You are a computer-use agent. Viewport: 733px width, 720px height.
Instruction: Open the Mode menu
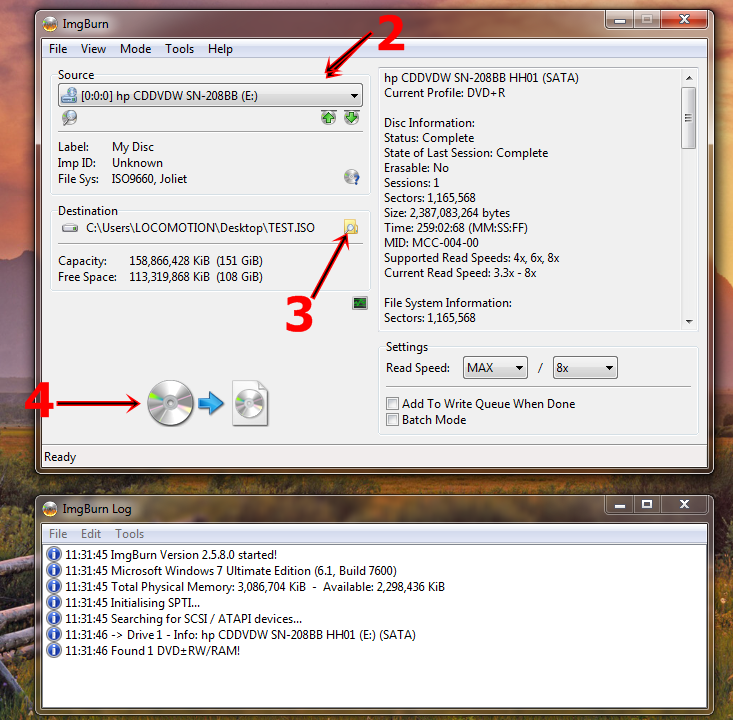click(136, 49)
